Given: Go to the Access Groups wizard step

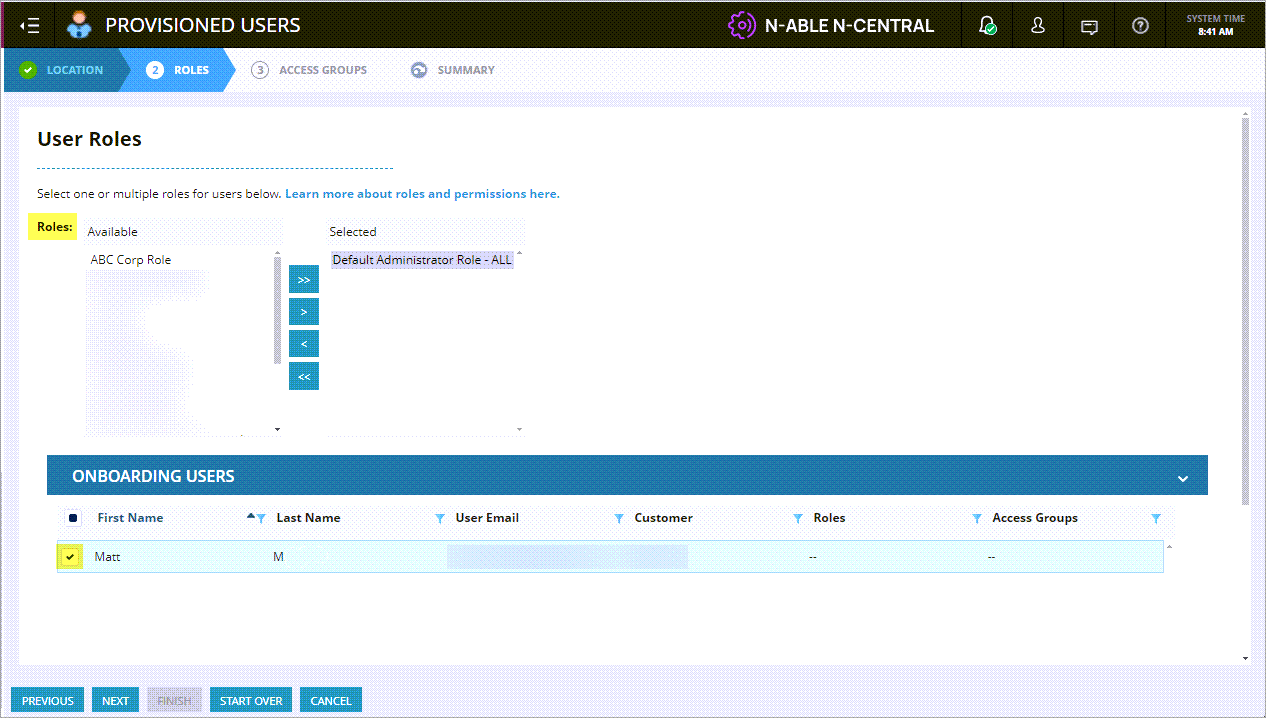Looking at the screenshot, I should point(310,70).
